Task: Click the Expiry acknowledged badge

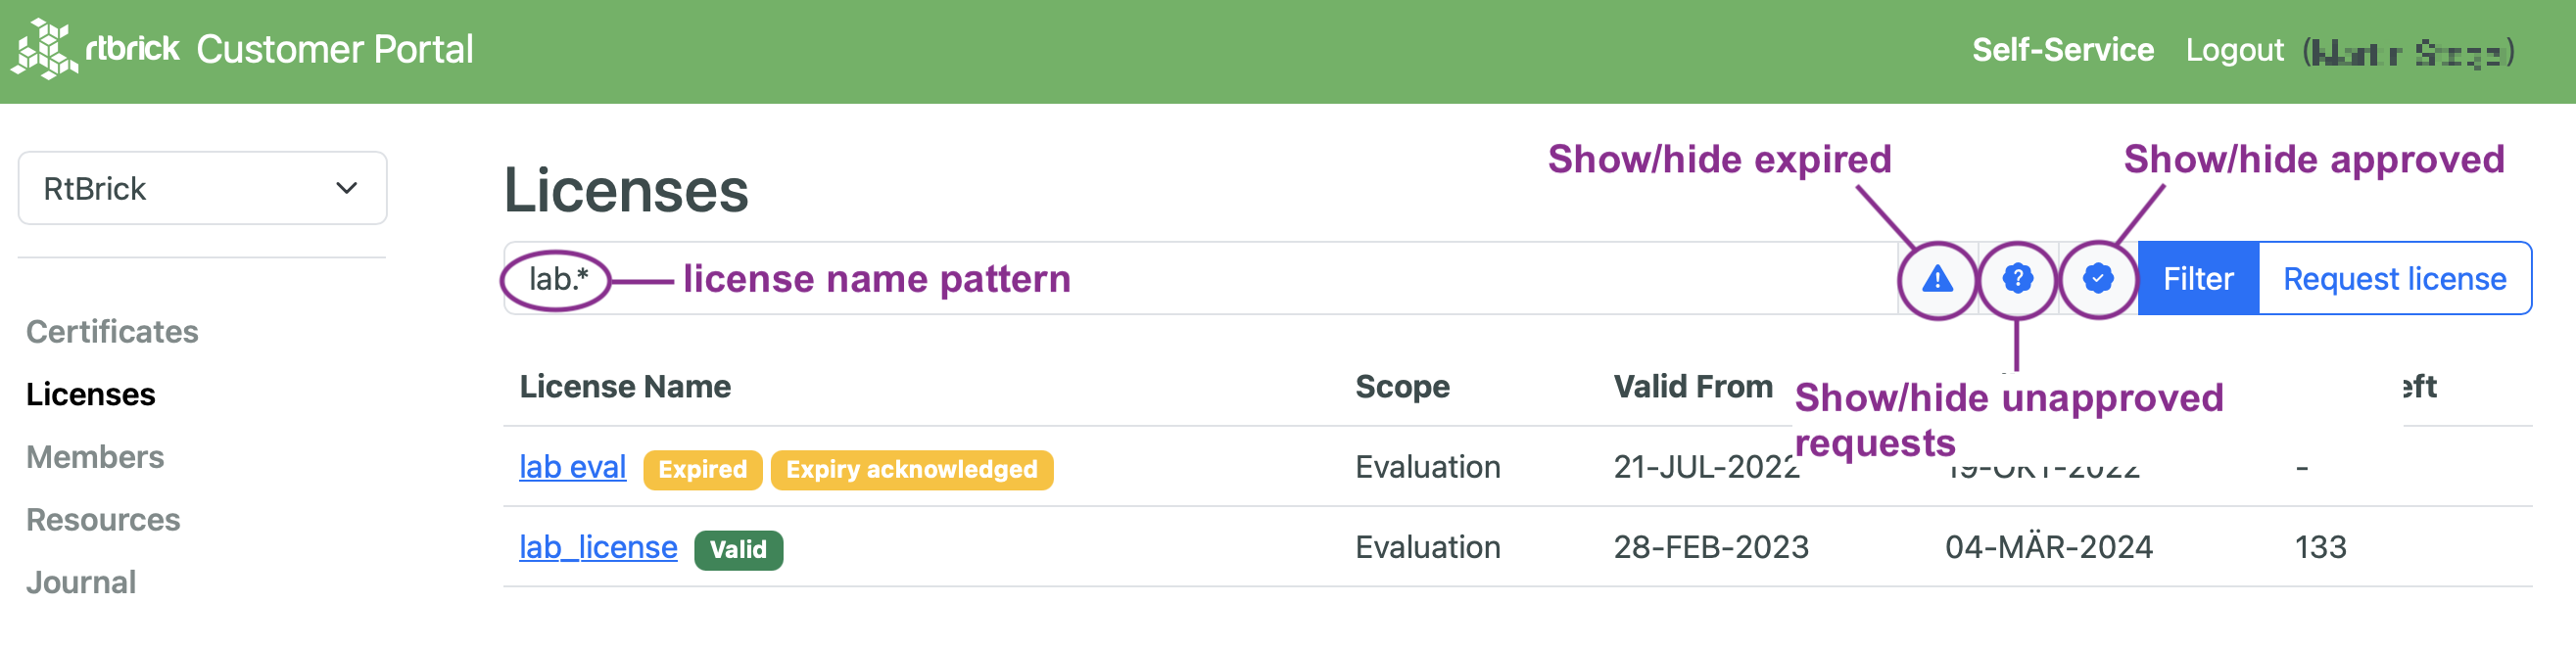Action: coord(911,470)
